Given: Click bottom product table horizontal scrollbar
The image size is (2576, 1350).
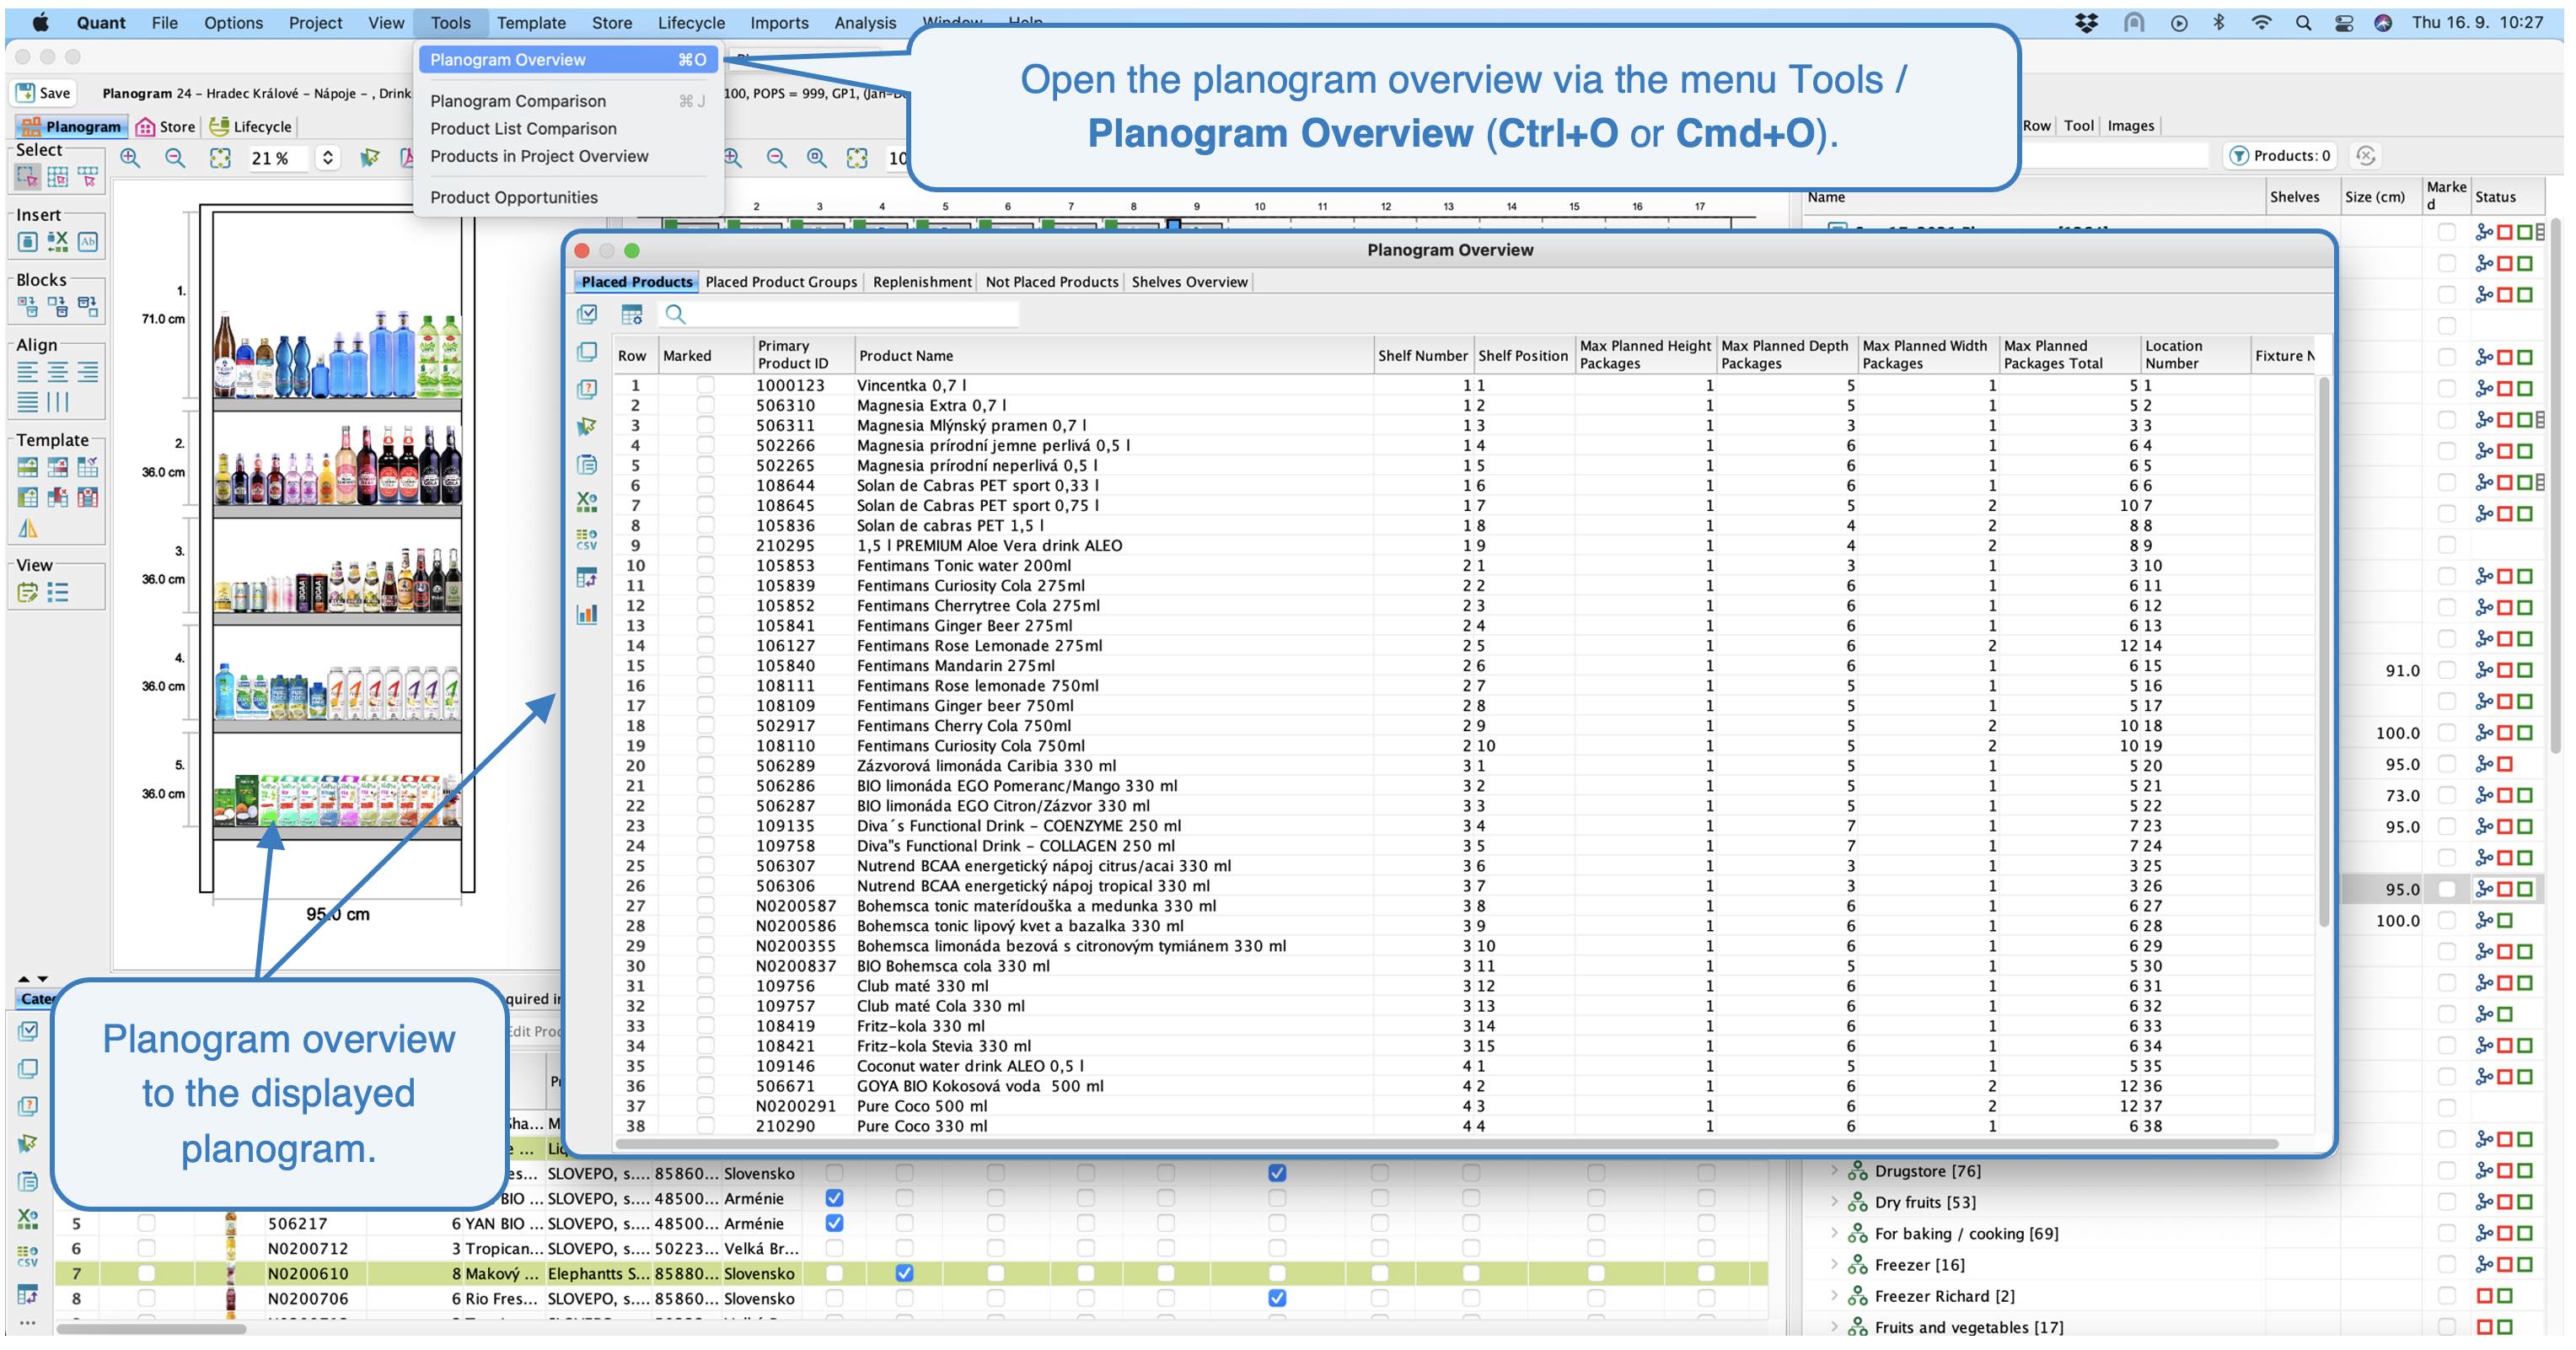Looking at the screenshot, I should tap(151, 1329).
